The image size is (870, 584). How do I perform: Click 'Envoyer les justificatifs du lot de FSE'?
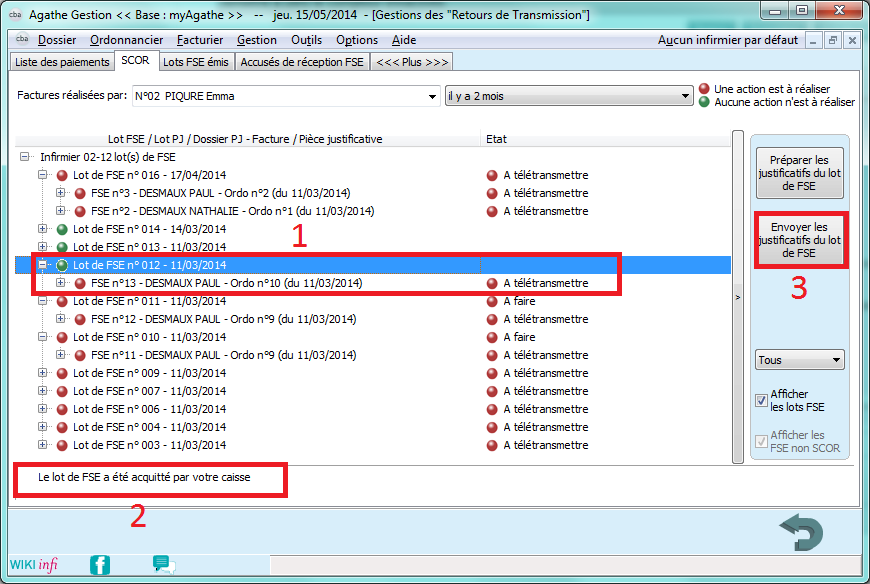(x=800, y=240)
